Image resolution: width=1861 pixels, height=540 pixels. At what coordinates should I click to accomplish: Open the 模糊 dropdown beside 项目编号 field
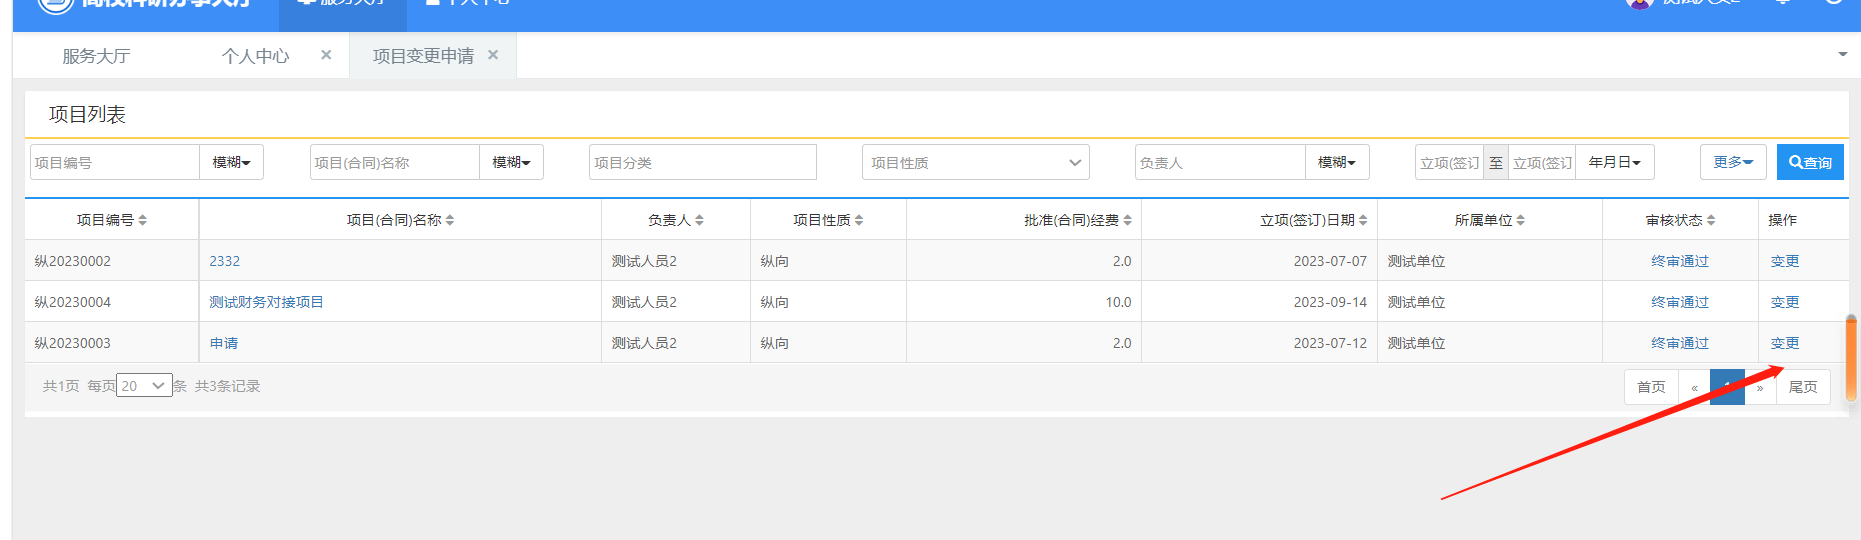point(231,162)
